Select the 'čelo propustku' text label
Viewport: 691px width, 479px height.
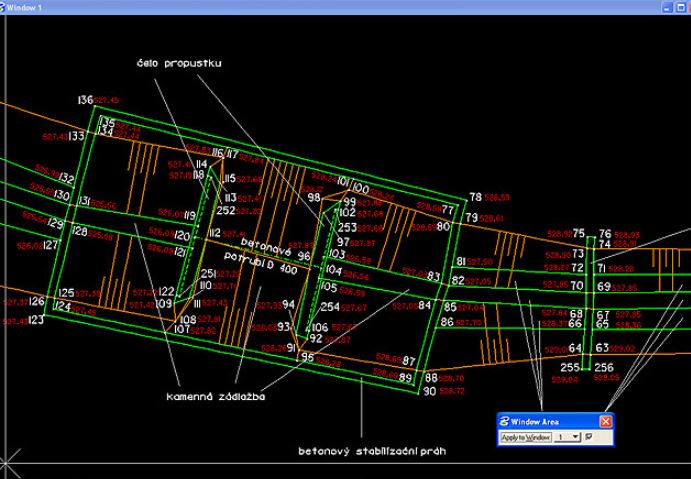coord(179,63)
